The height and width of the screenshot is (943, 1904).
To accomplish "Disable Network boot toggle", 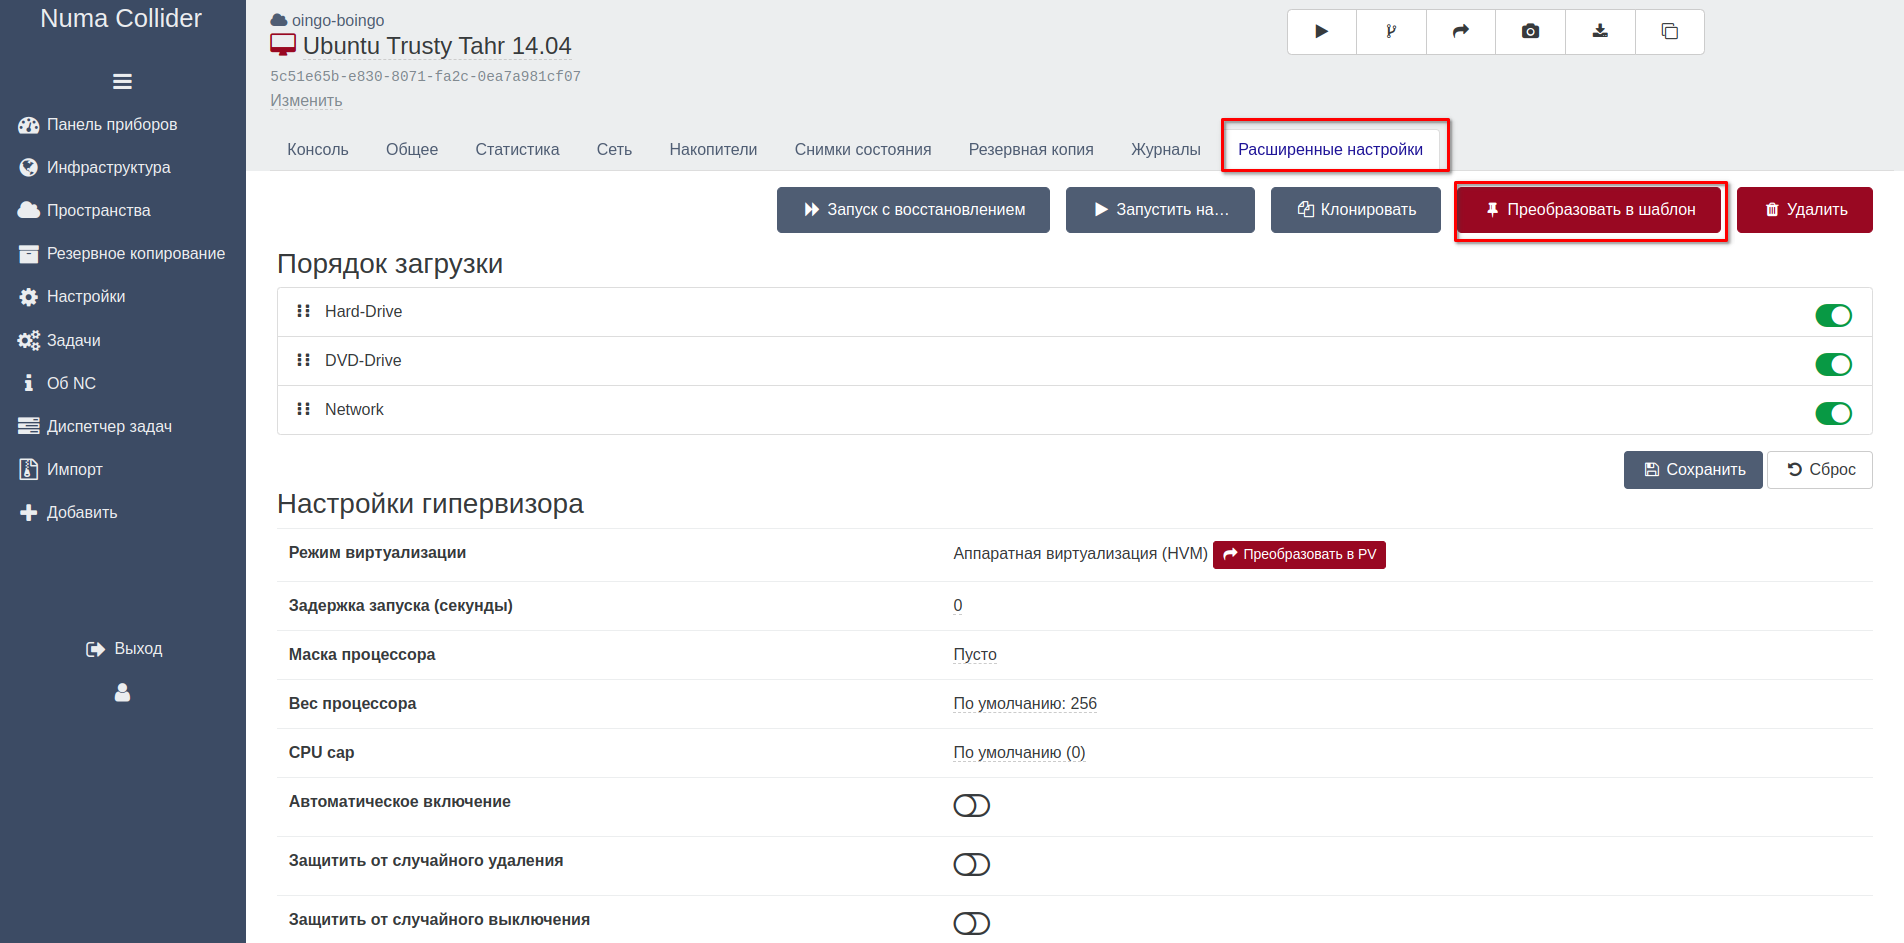I will (x=1834, y=414).
